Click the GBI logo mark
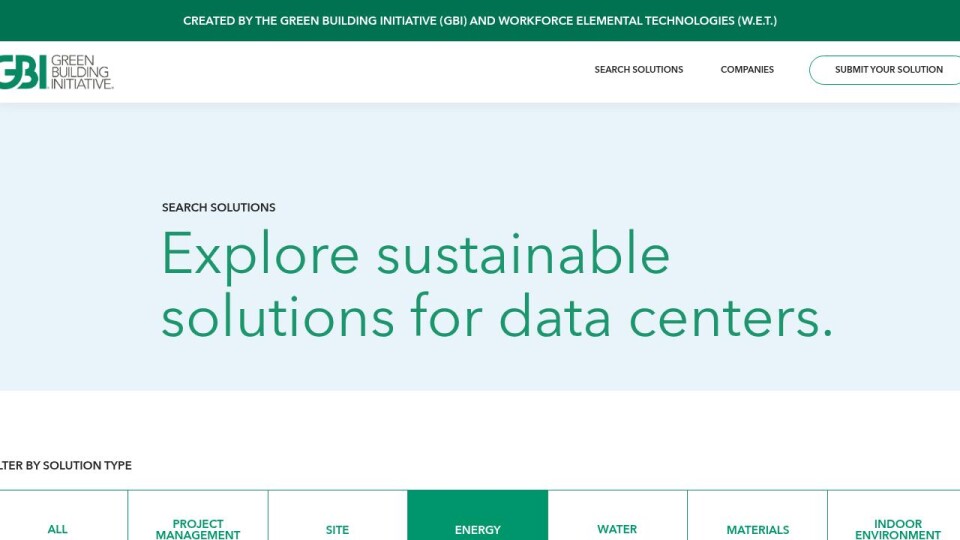 coord(22,72)
